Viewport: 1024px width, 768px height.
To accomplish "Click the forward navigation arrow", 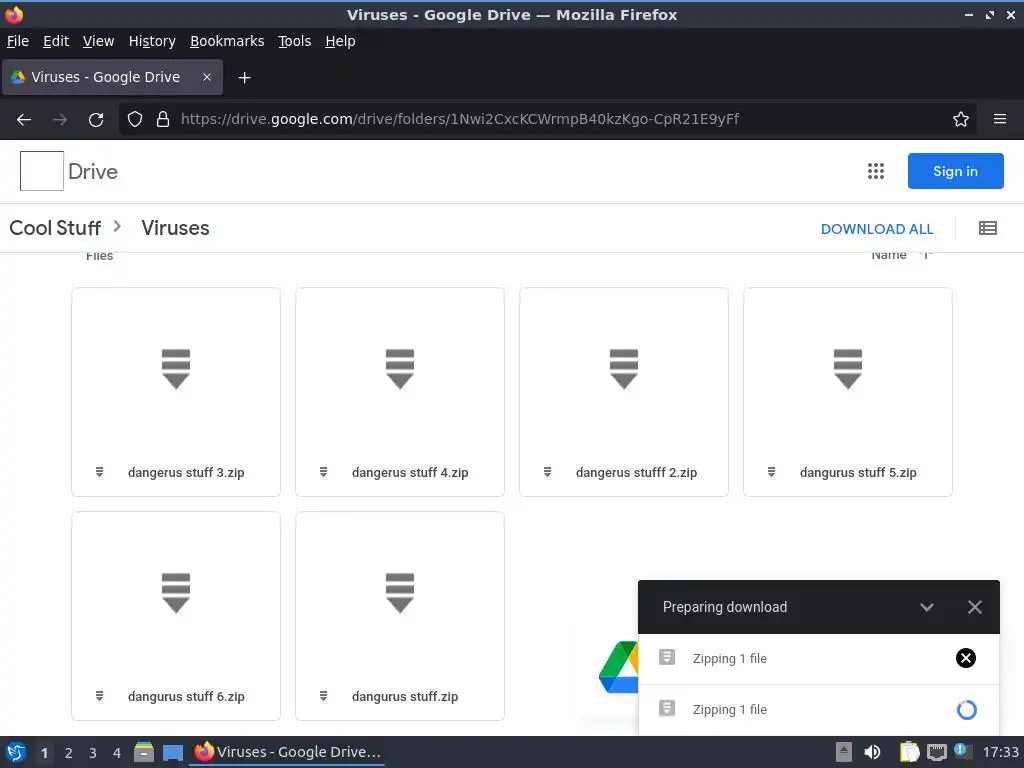I will pyautogui.click(x=60, y=120).
